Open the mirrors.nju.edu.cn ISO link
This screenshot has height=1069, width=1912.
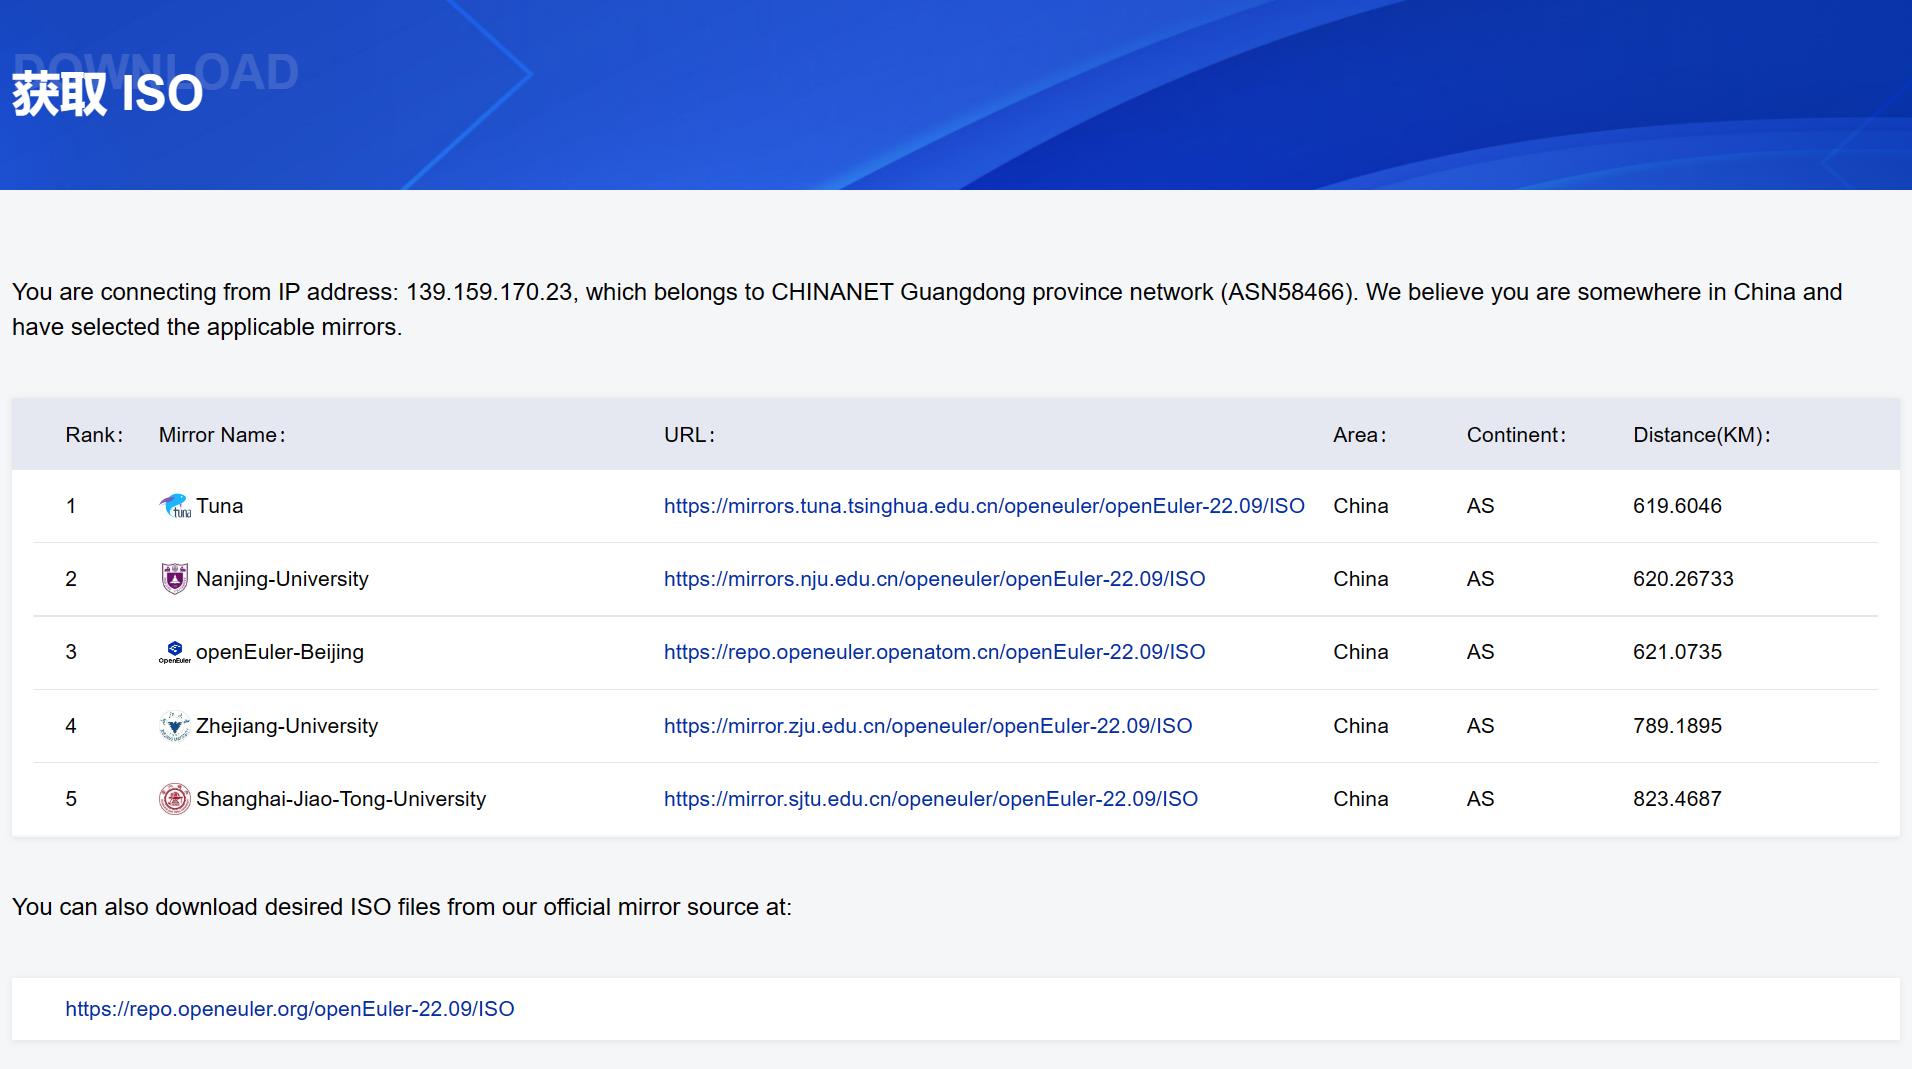pos(934,579)
